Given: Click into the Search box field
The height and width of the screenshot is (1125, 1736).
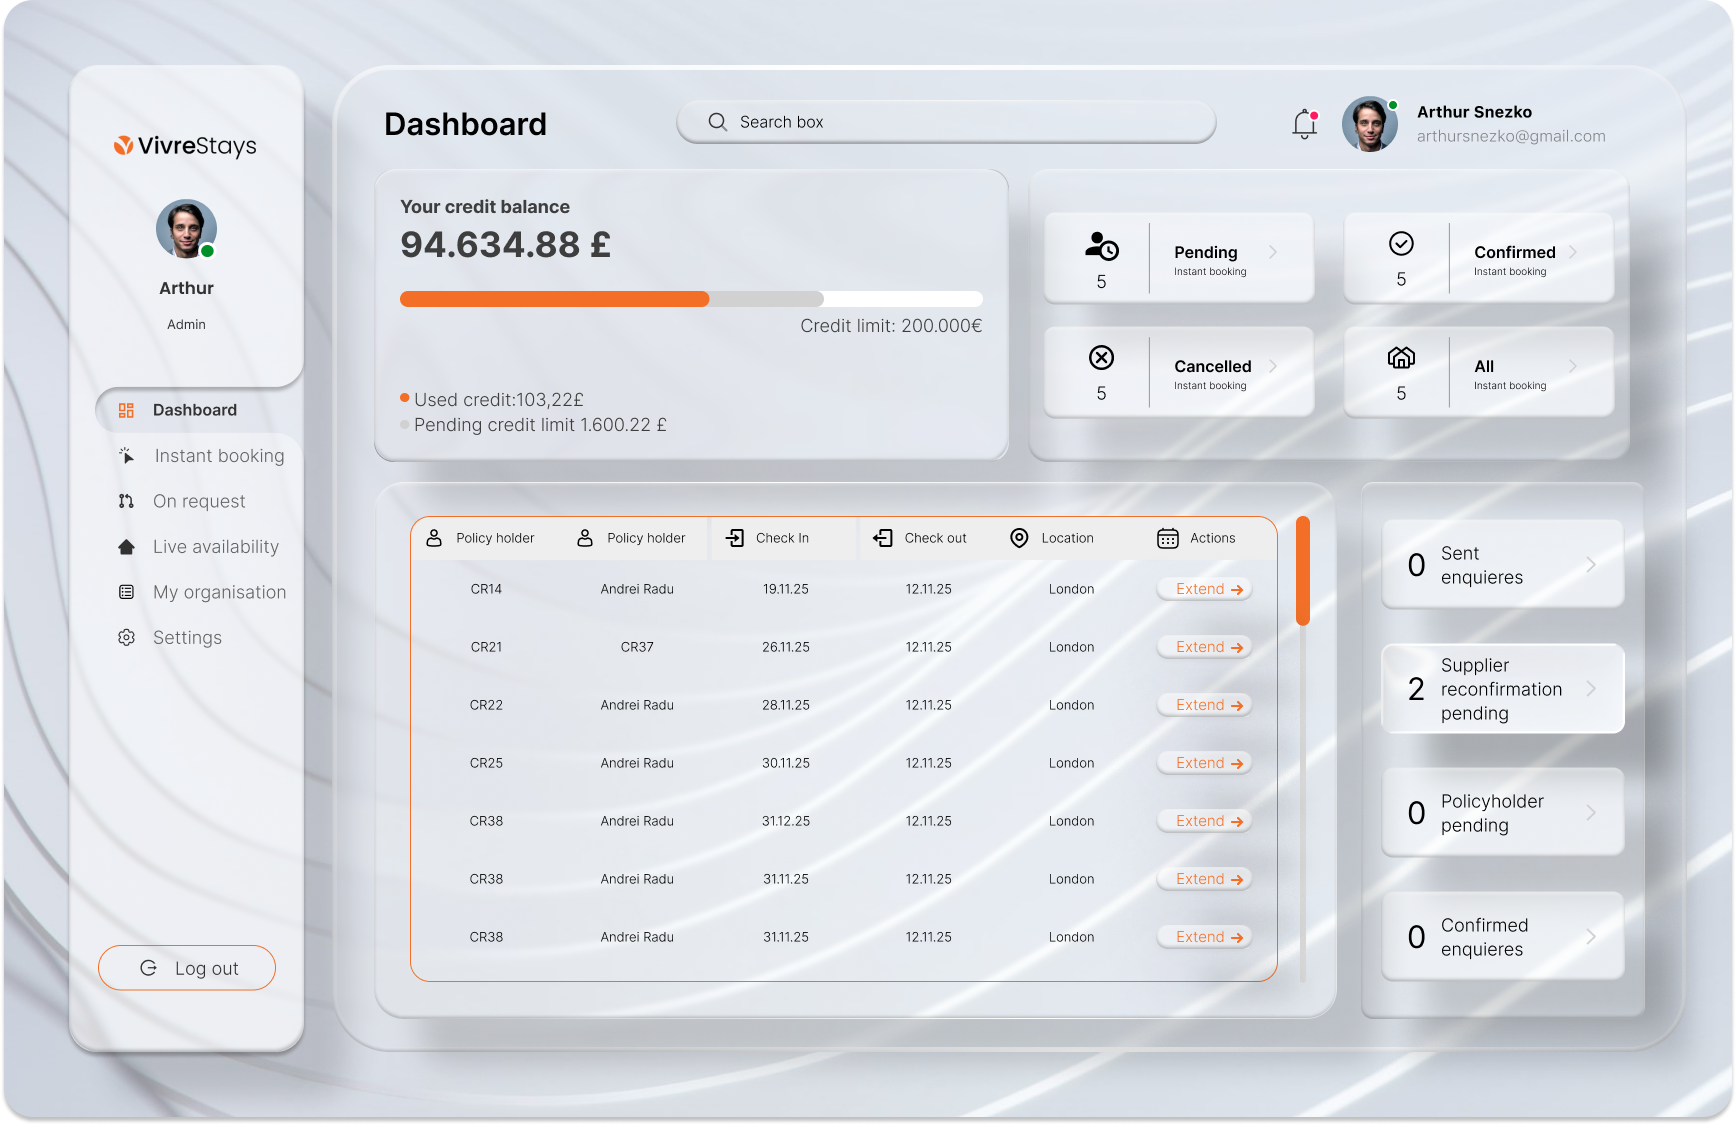Looking at the screenshot, I should [945, 122].
